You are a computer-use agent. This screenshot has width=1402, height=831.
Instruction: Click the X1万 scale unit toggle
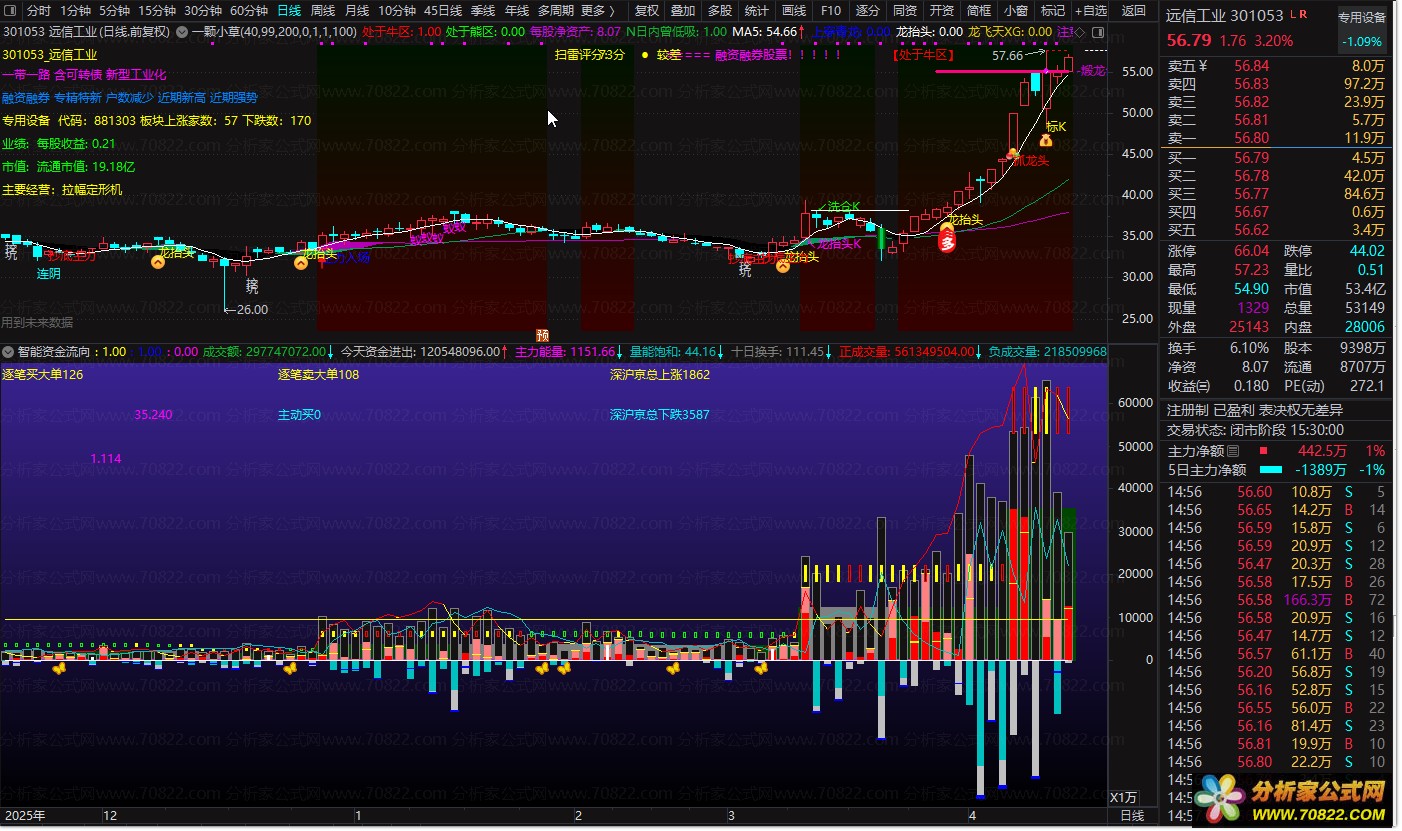(x=1124, y=798)
